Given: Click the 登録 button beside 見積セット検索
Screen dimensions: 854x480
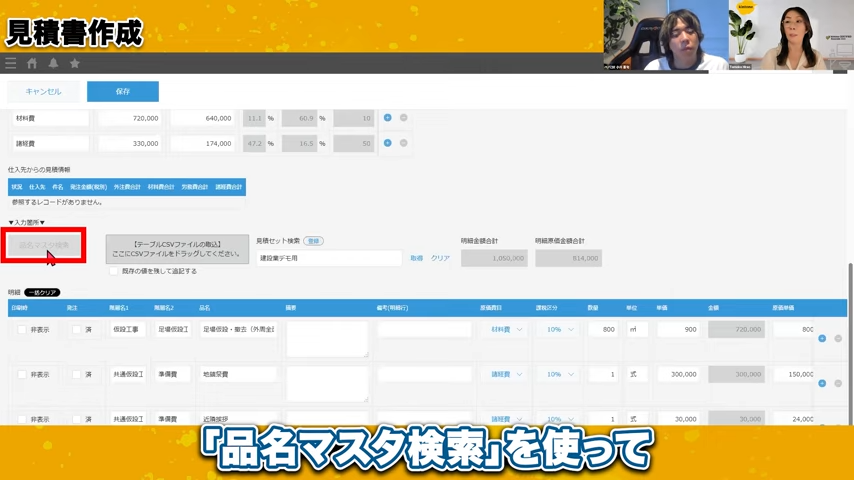Looking at the screenshot, I should click(313, 241).
